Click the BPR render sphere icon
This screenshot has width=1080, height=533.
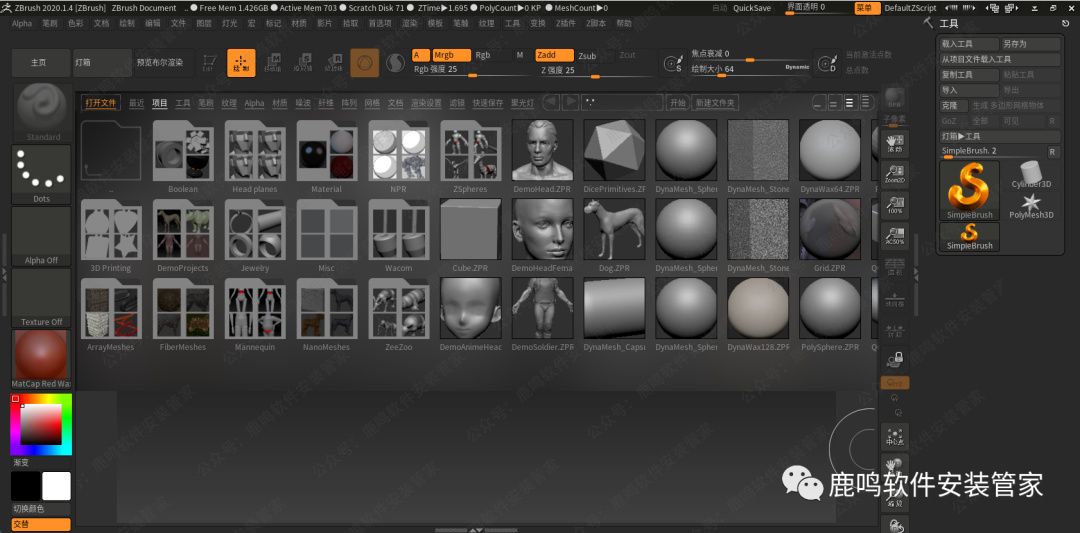tap(895, 98)
